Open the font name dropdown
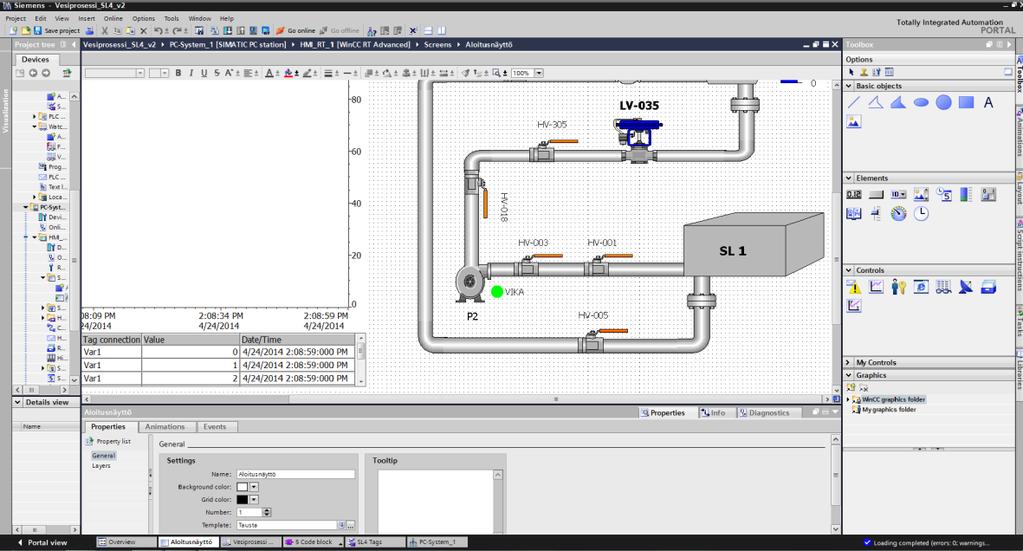The width and height of the screenshot is (1023, 551). click(x=140, y=73)
